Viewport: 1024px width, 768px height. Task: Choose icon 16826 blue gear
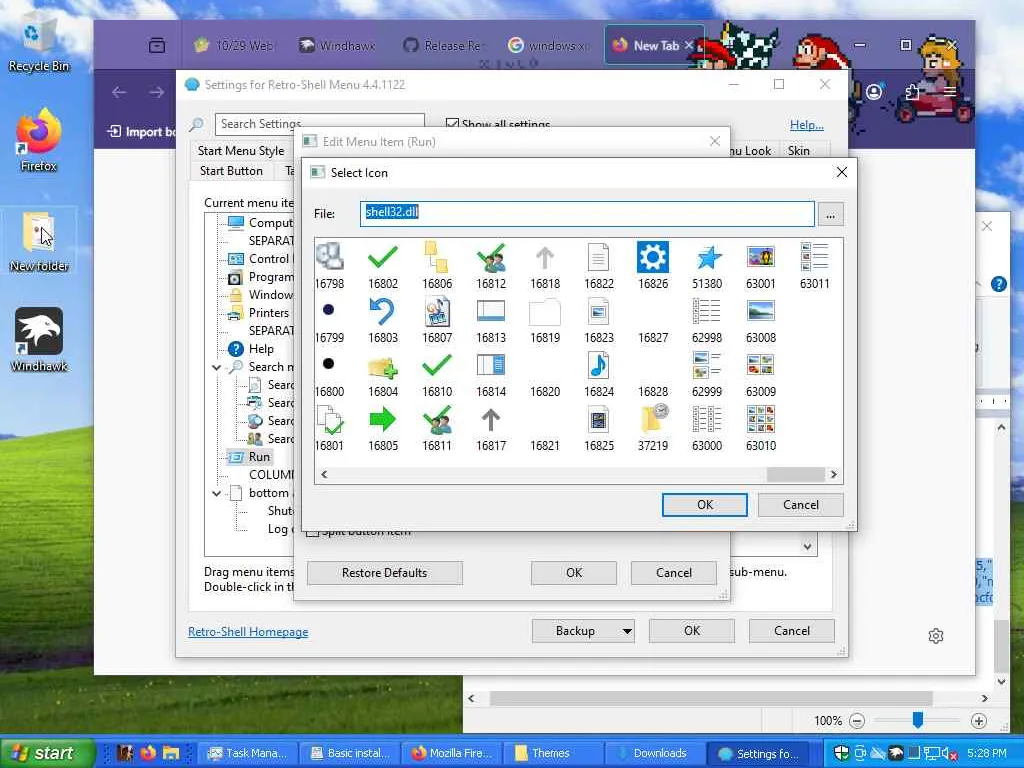point(653,257)
